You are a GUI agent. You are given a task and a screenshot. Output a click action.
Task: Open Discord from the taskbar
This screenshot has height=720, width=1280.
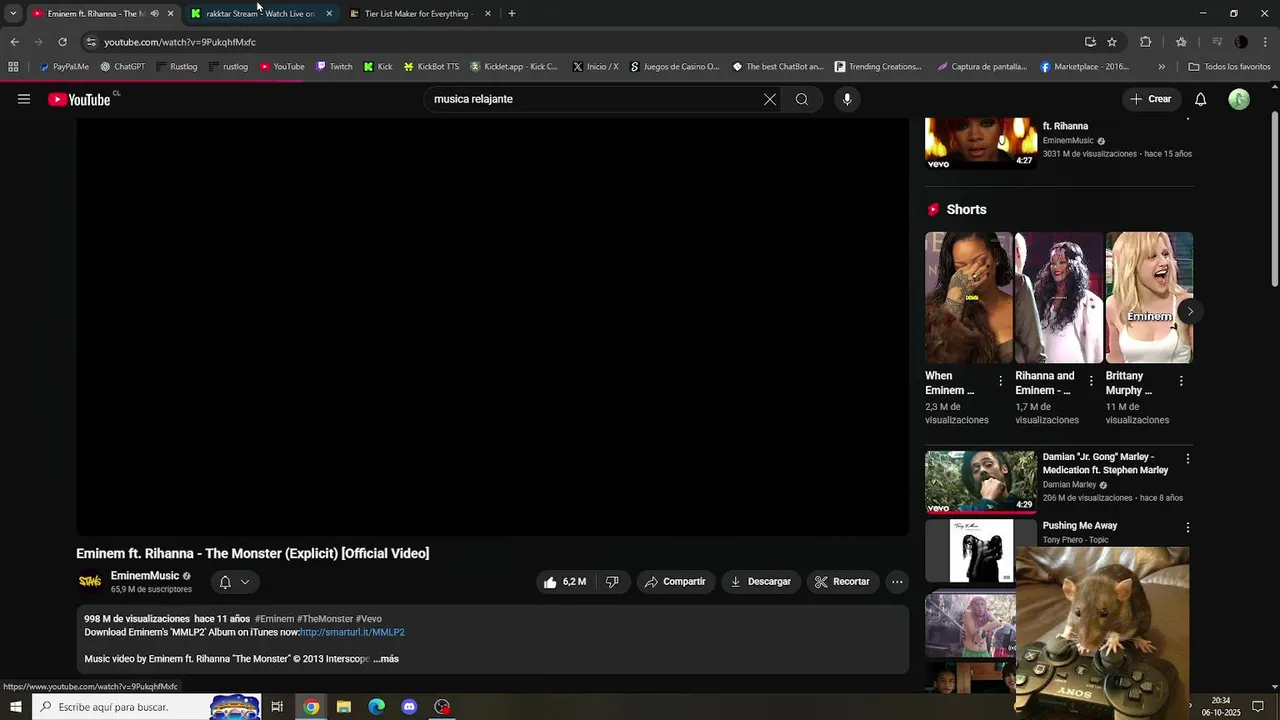tap(409, 707)
